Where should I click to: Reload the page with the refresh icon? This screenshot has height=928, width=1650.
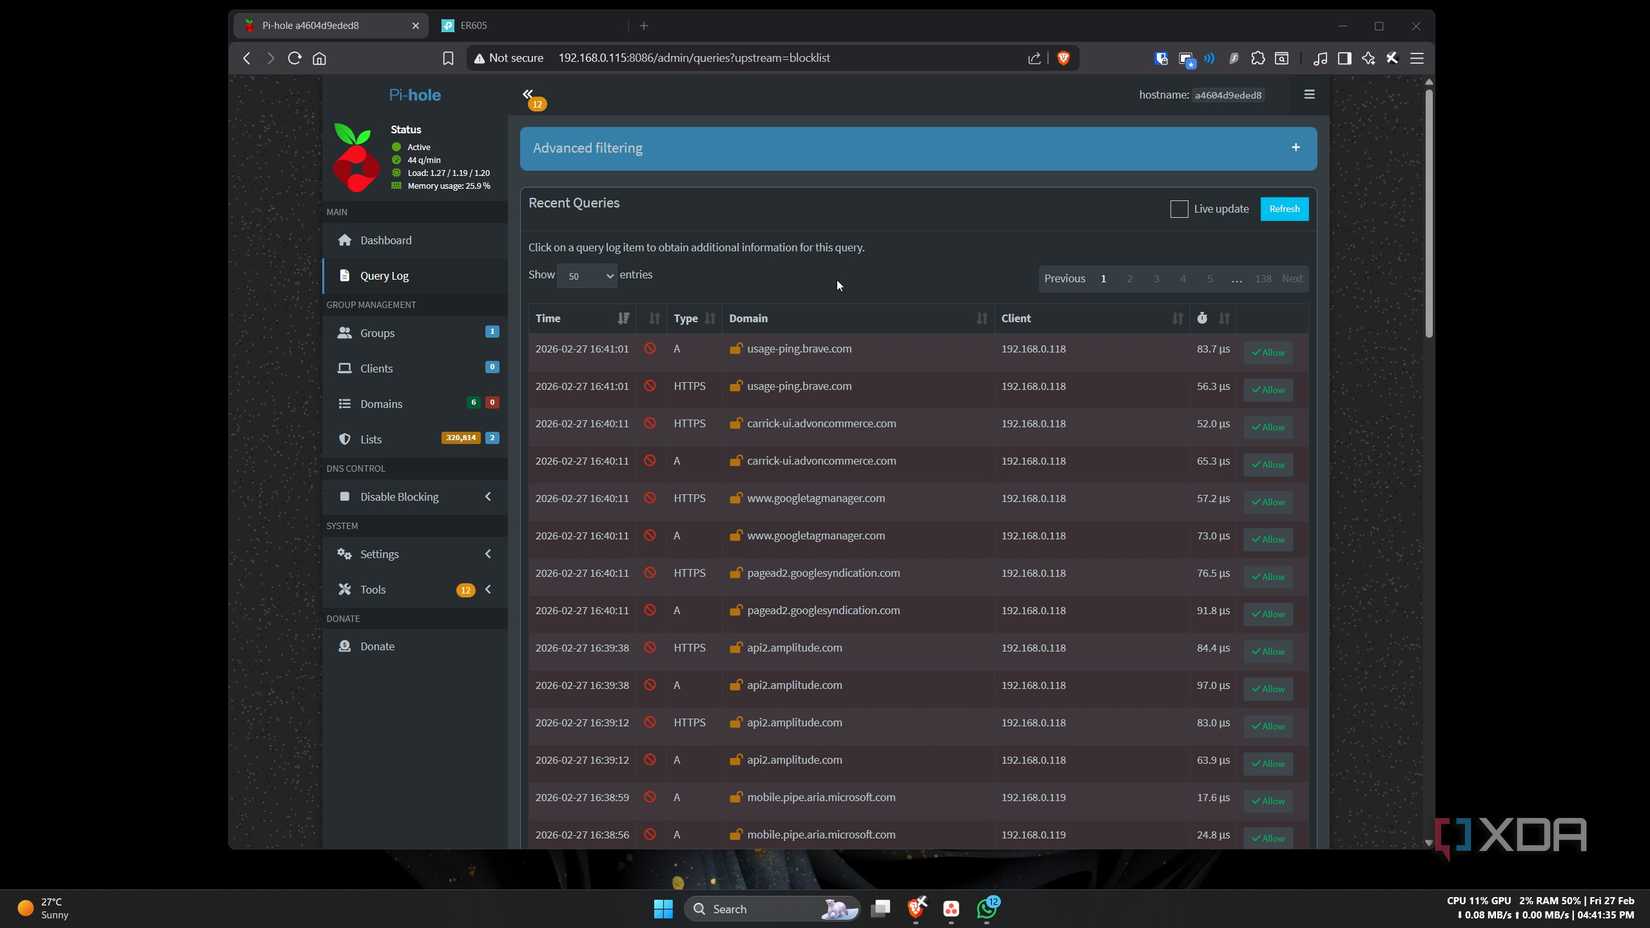click(x=295, y=58)
